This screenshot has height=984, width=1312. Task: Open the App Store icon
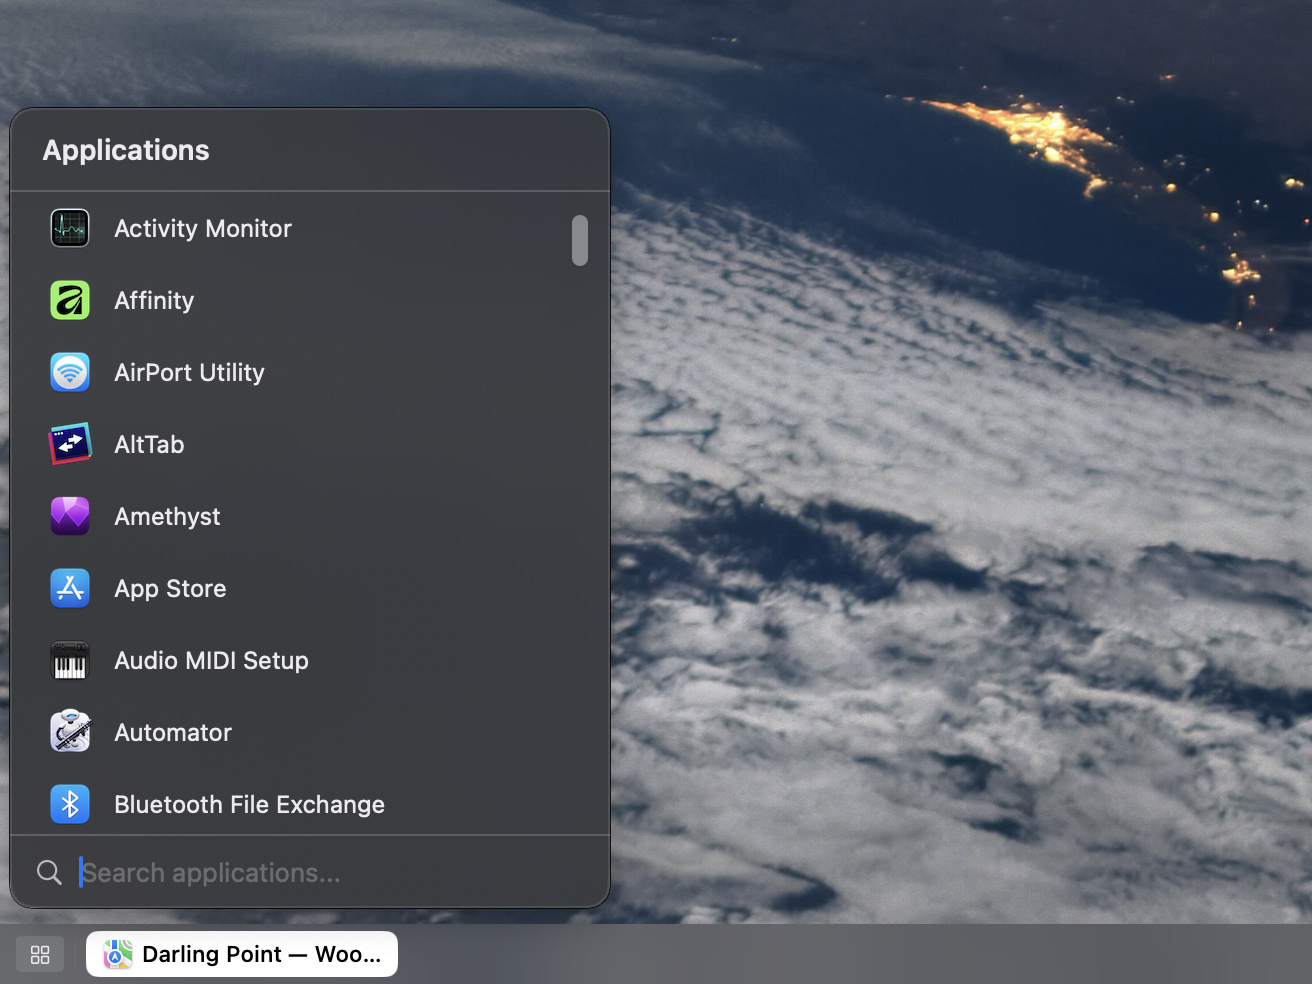coord(69,588)
